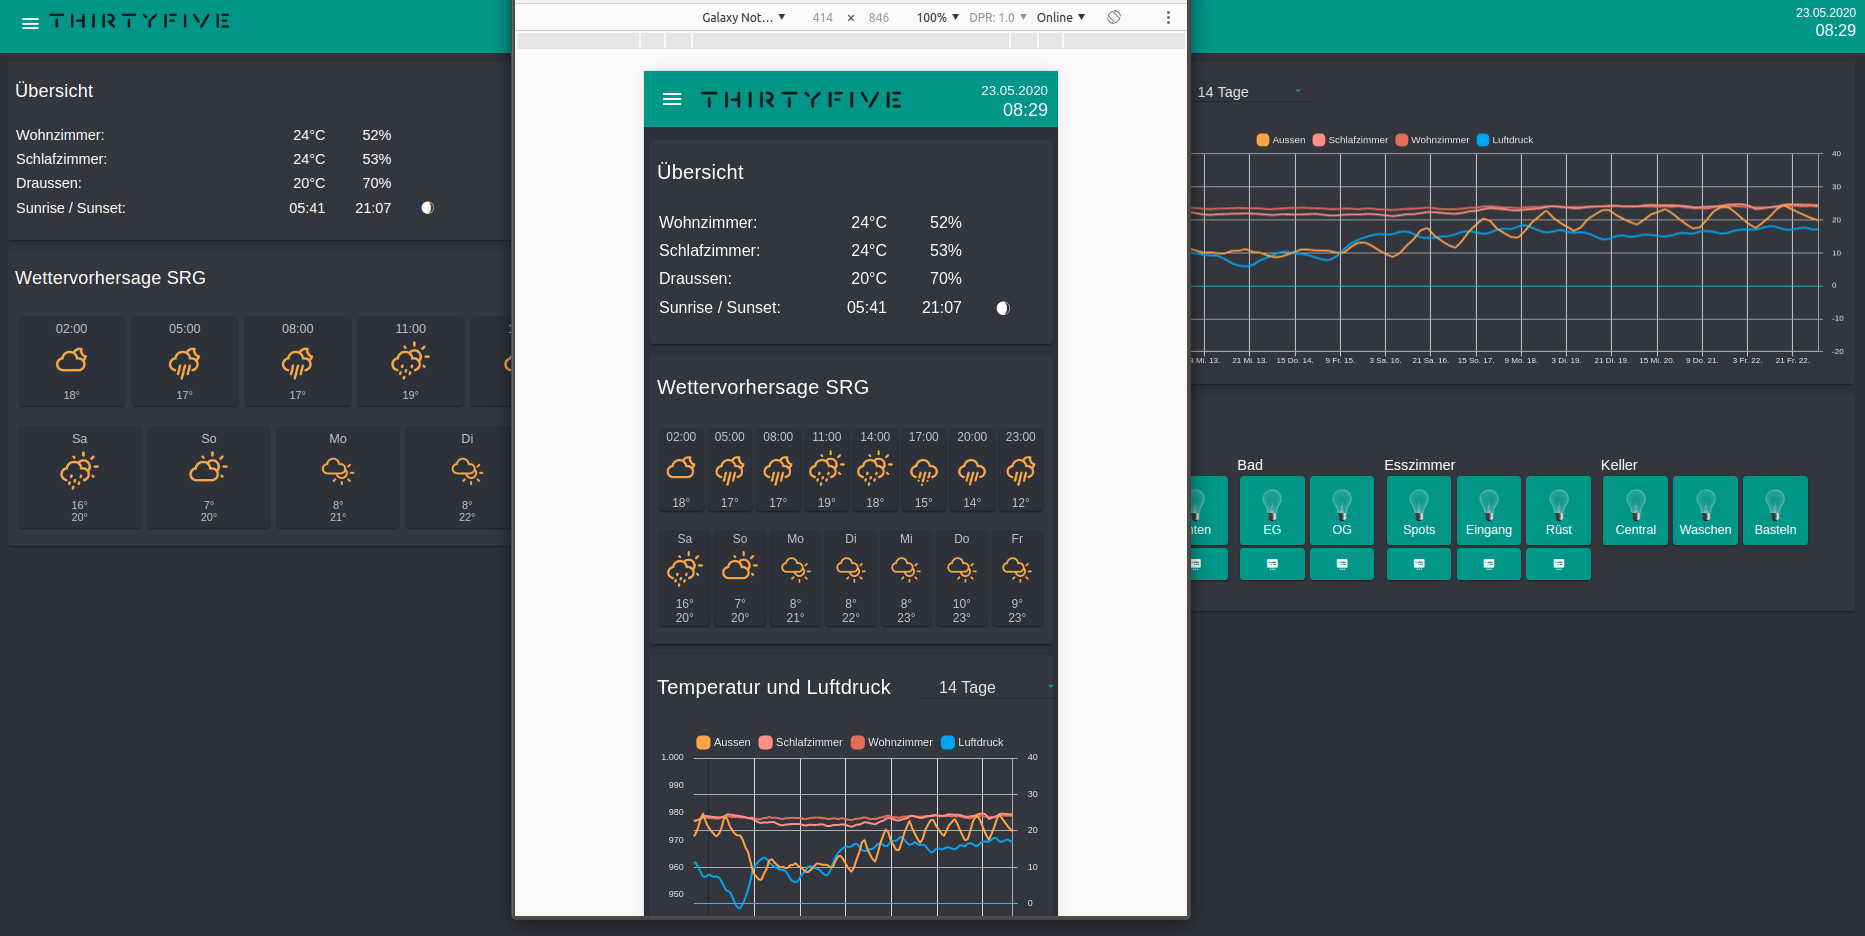This screenshot has height=936, width=1865.
Task: Click Di weather icon in background daily forecast
Action: pyautogui.click(x=467, y=470)
